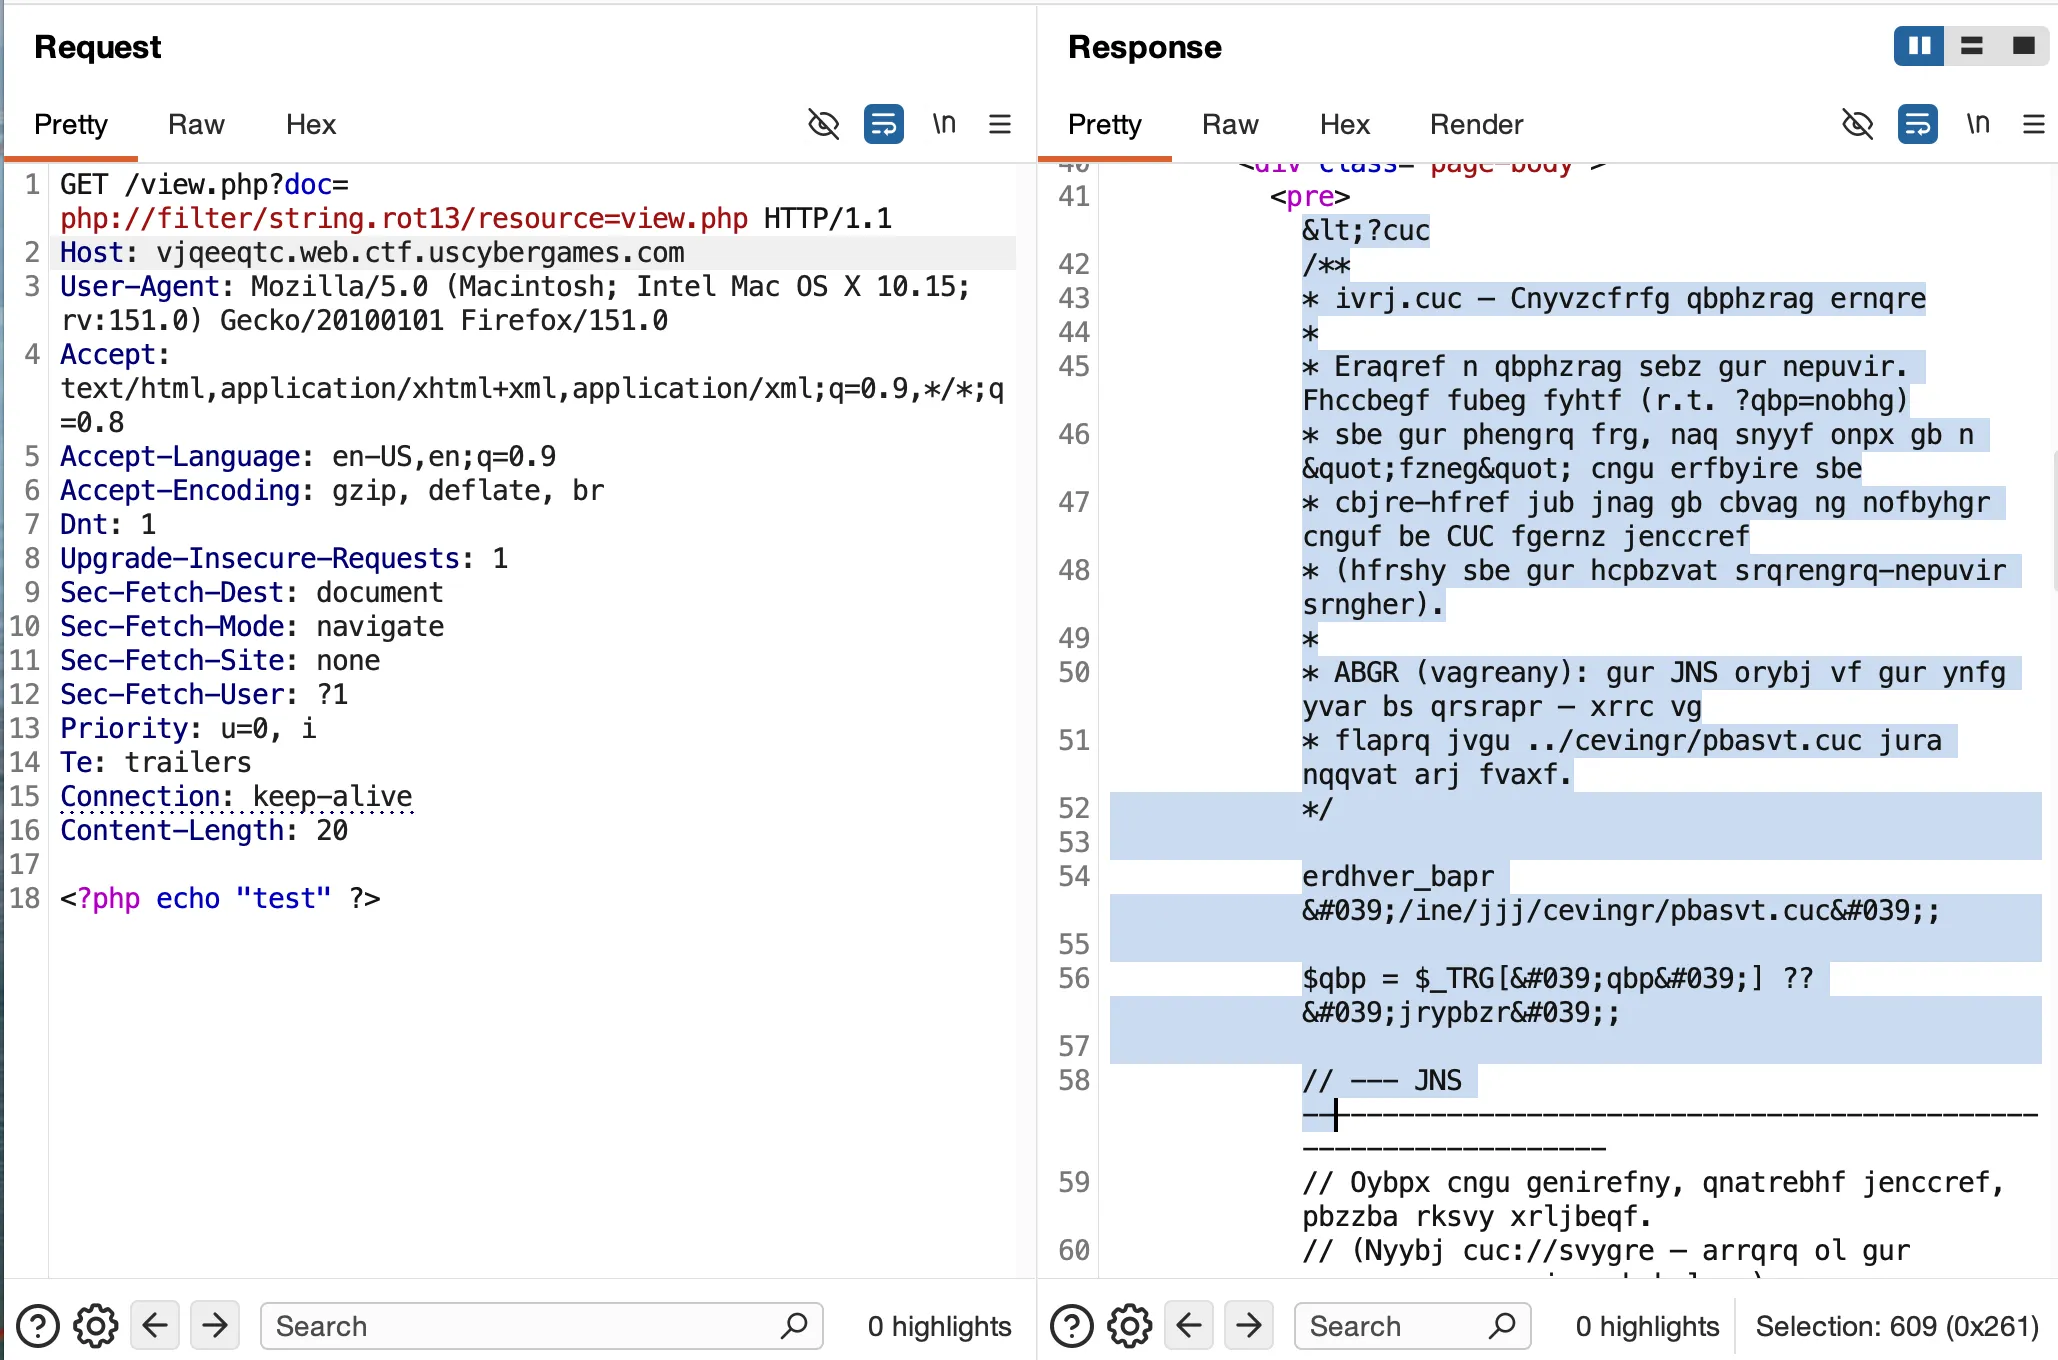Image resolution: width=2058 pixels, height=1360 pixels.
Task: Click the <pre> tag in Response
Action: [1310, 197]
